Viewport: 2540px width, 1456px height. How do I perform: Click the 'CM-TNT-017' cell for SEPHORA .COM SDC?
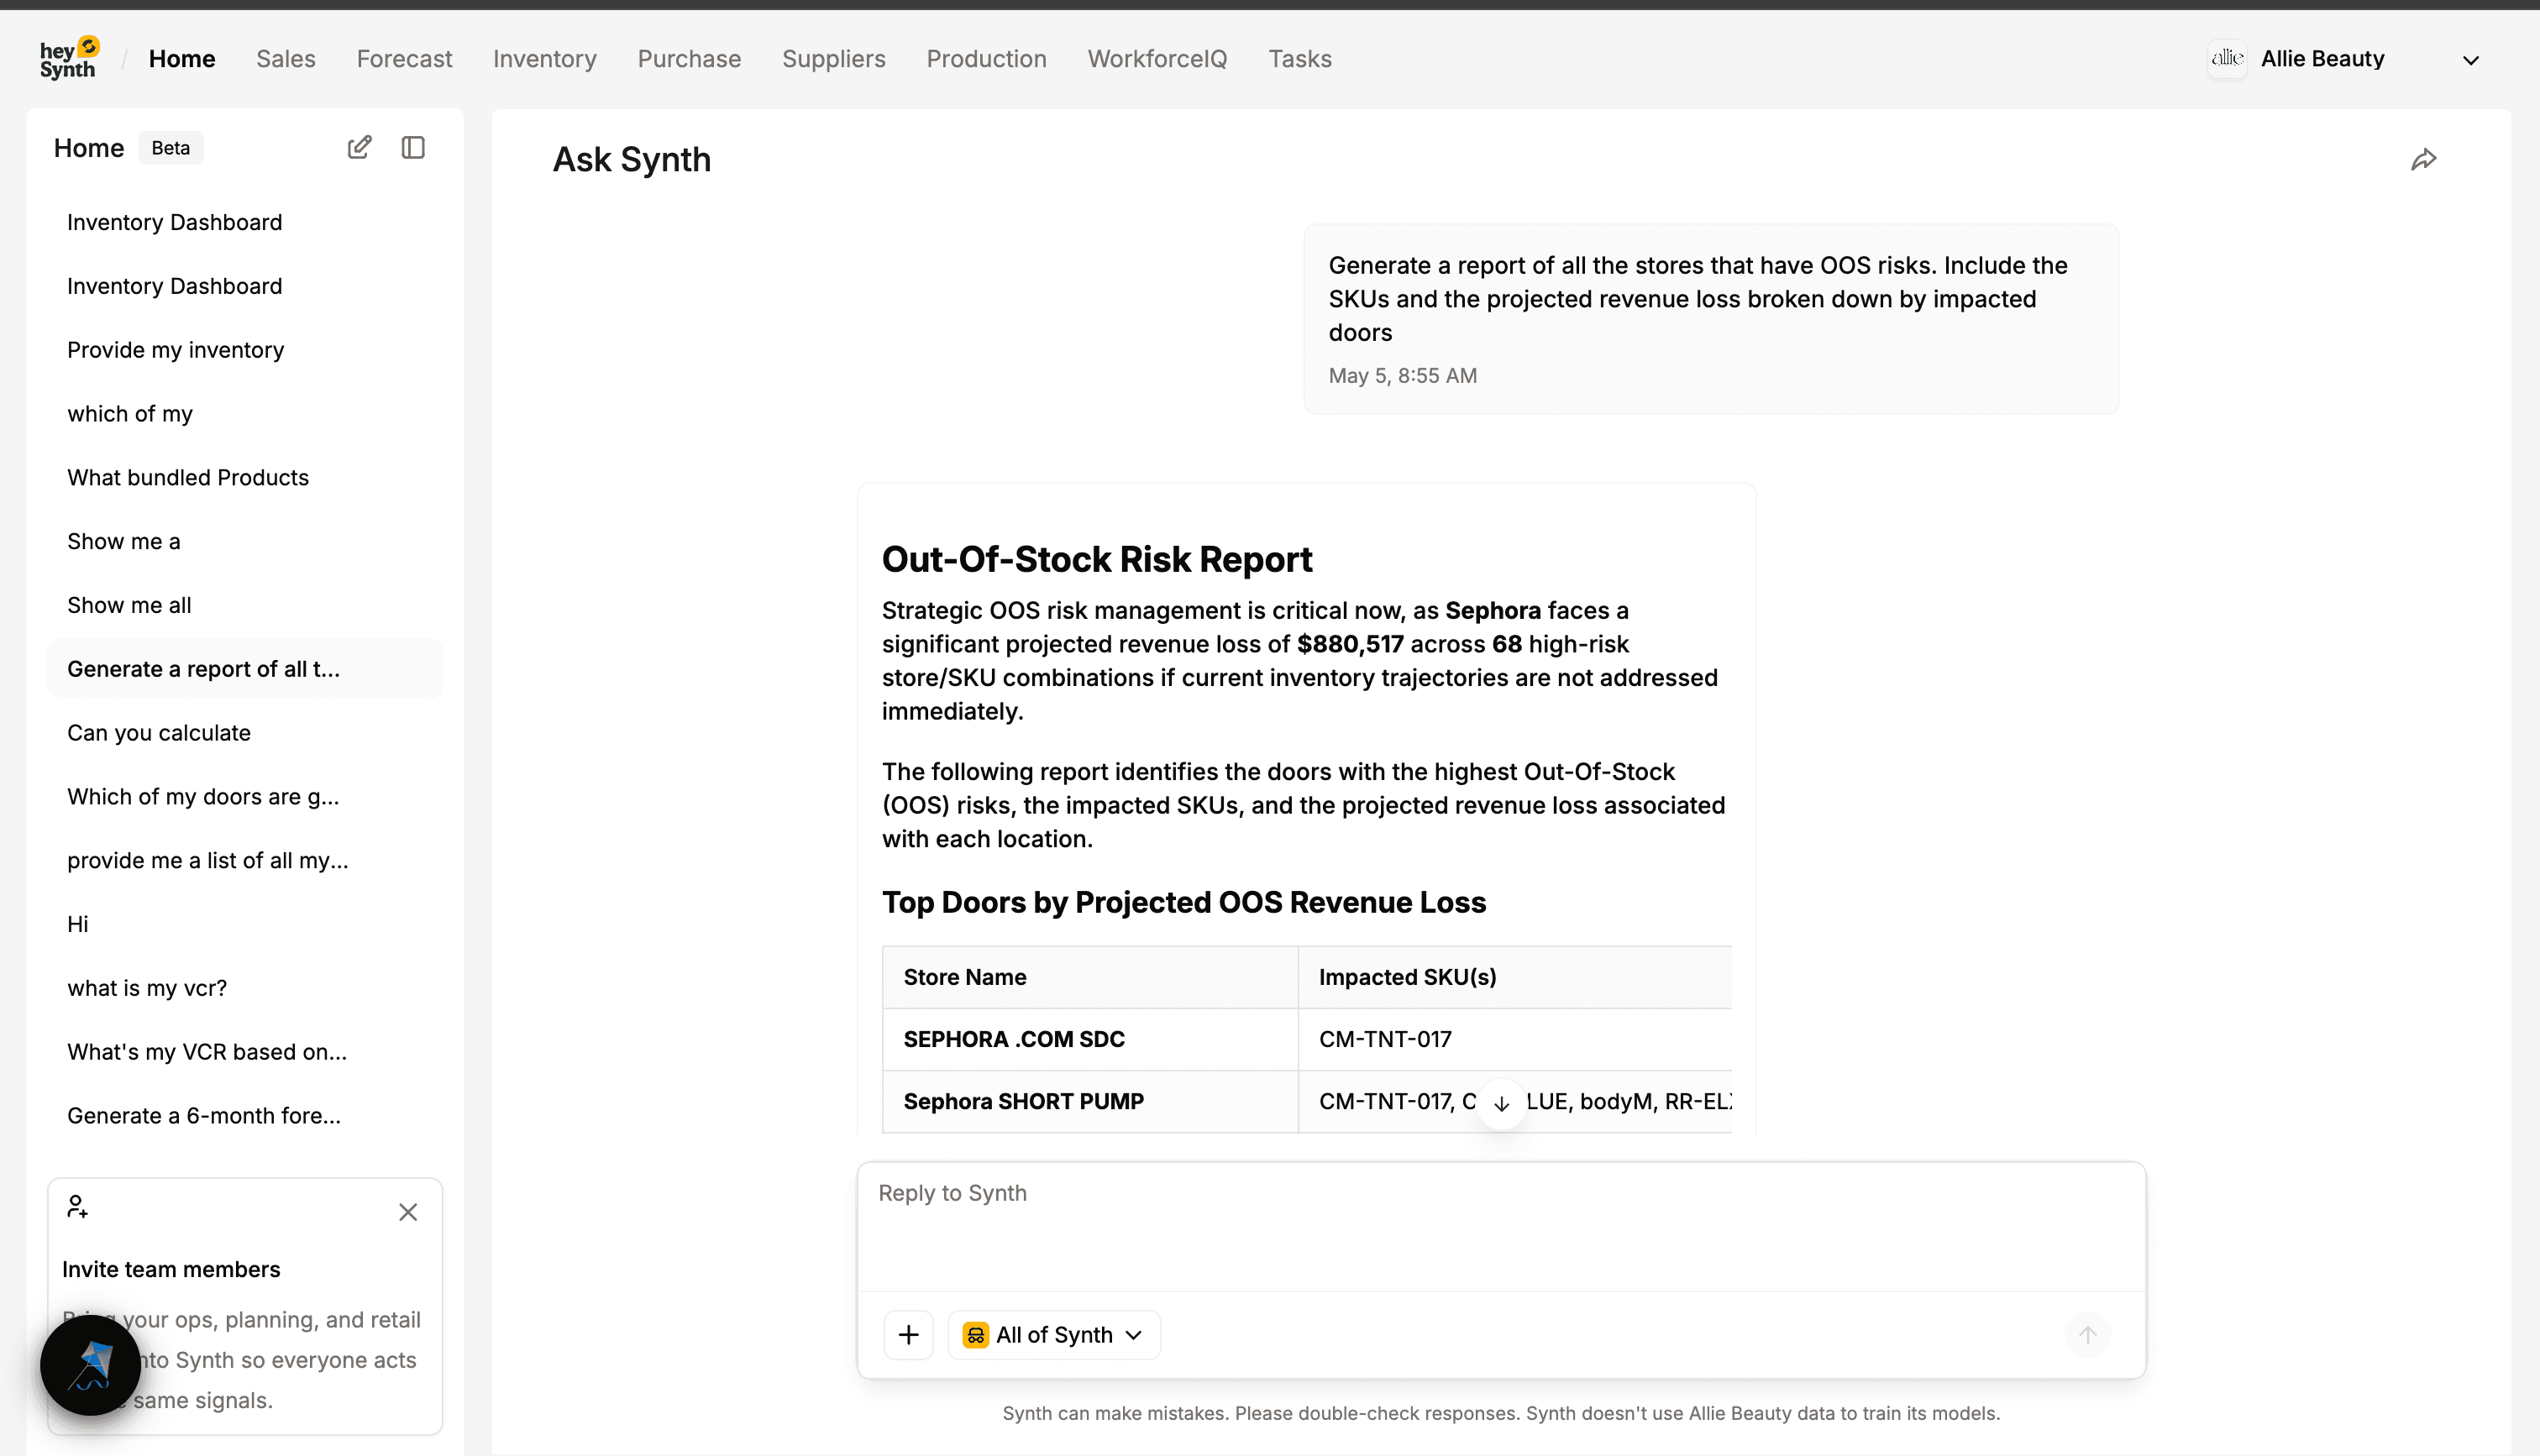(1515, 1039)
